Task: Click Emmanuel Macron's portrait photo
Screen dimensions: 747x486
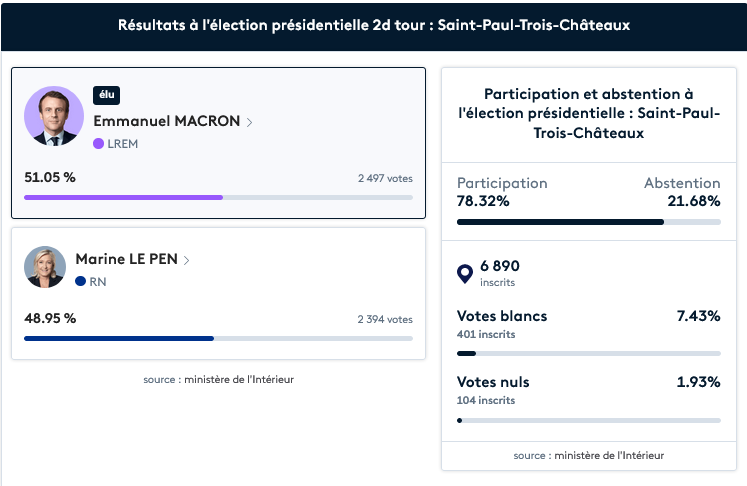Action: 54,116
